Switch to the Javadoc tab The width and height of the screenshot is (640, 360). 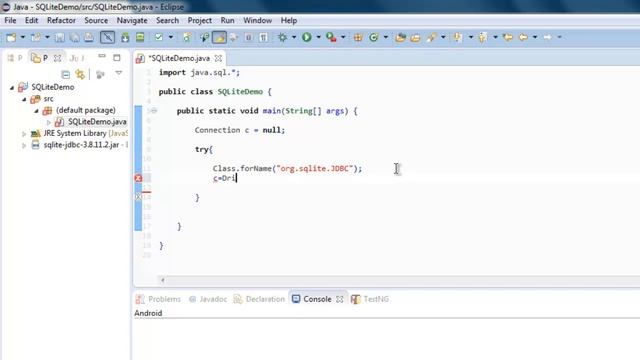(208, 299)
